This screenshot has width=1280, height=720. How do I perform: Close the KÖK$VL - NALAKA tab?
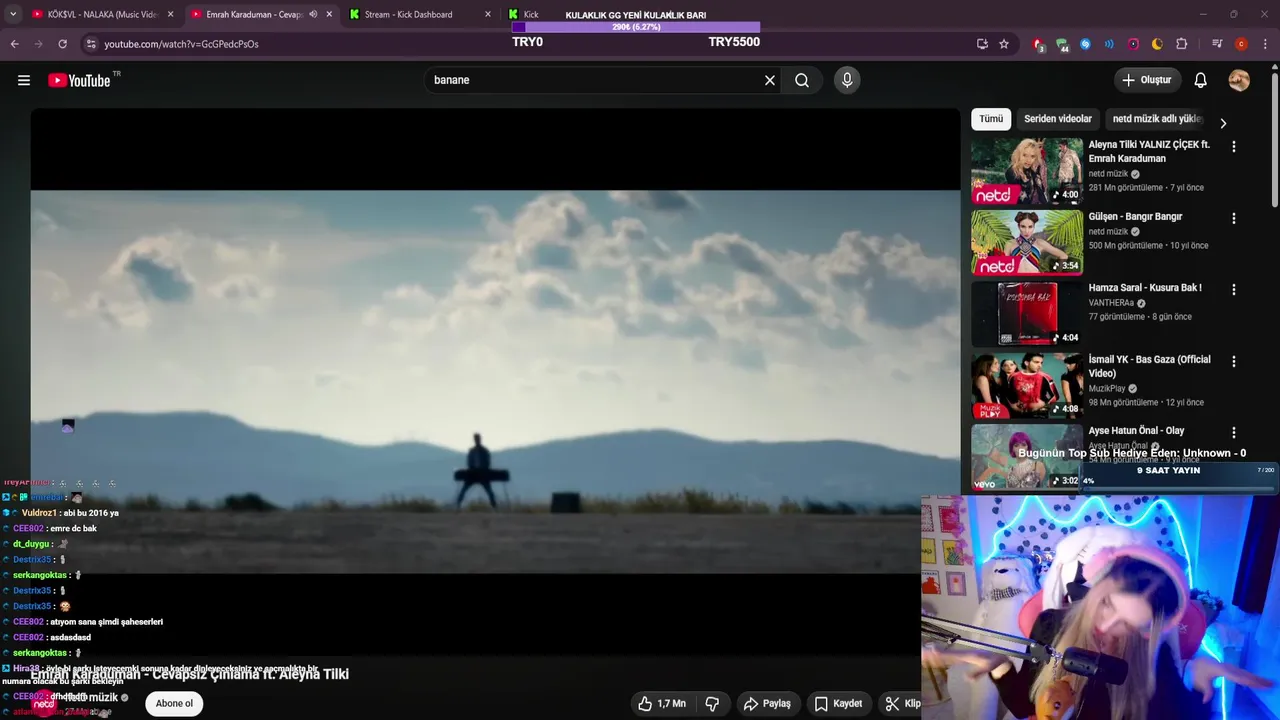(171, 14)
